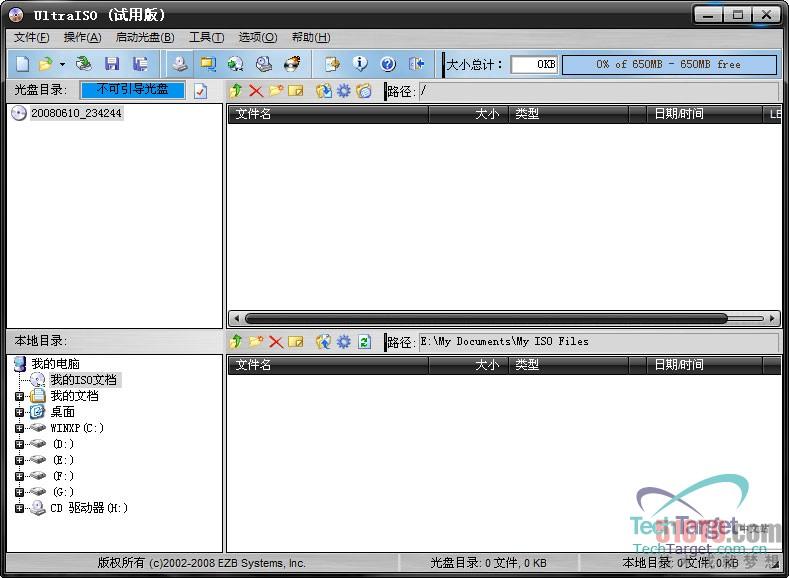Go up one folder in local pane
The image size is (789, 578).
[235, 342]
